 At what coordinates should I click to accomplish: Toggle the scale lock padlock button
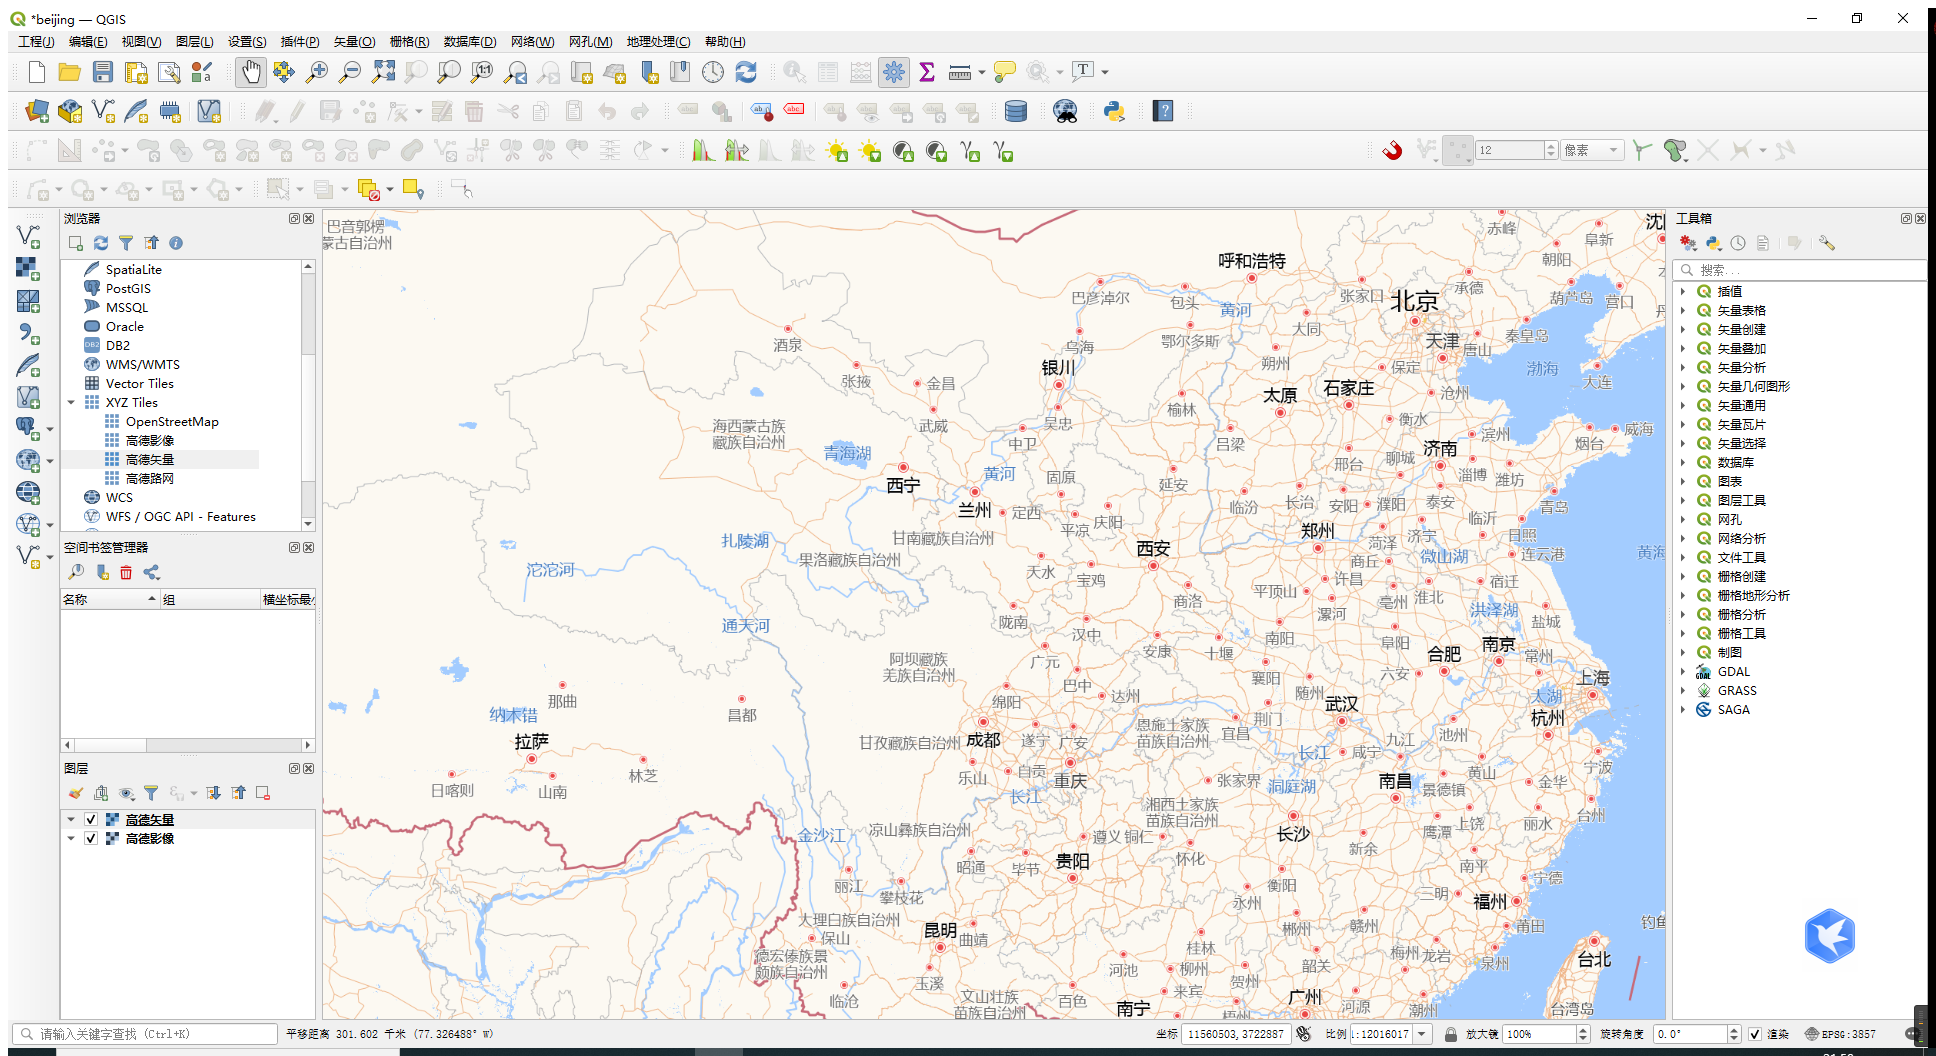1451,1034
